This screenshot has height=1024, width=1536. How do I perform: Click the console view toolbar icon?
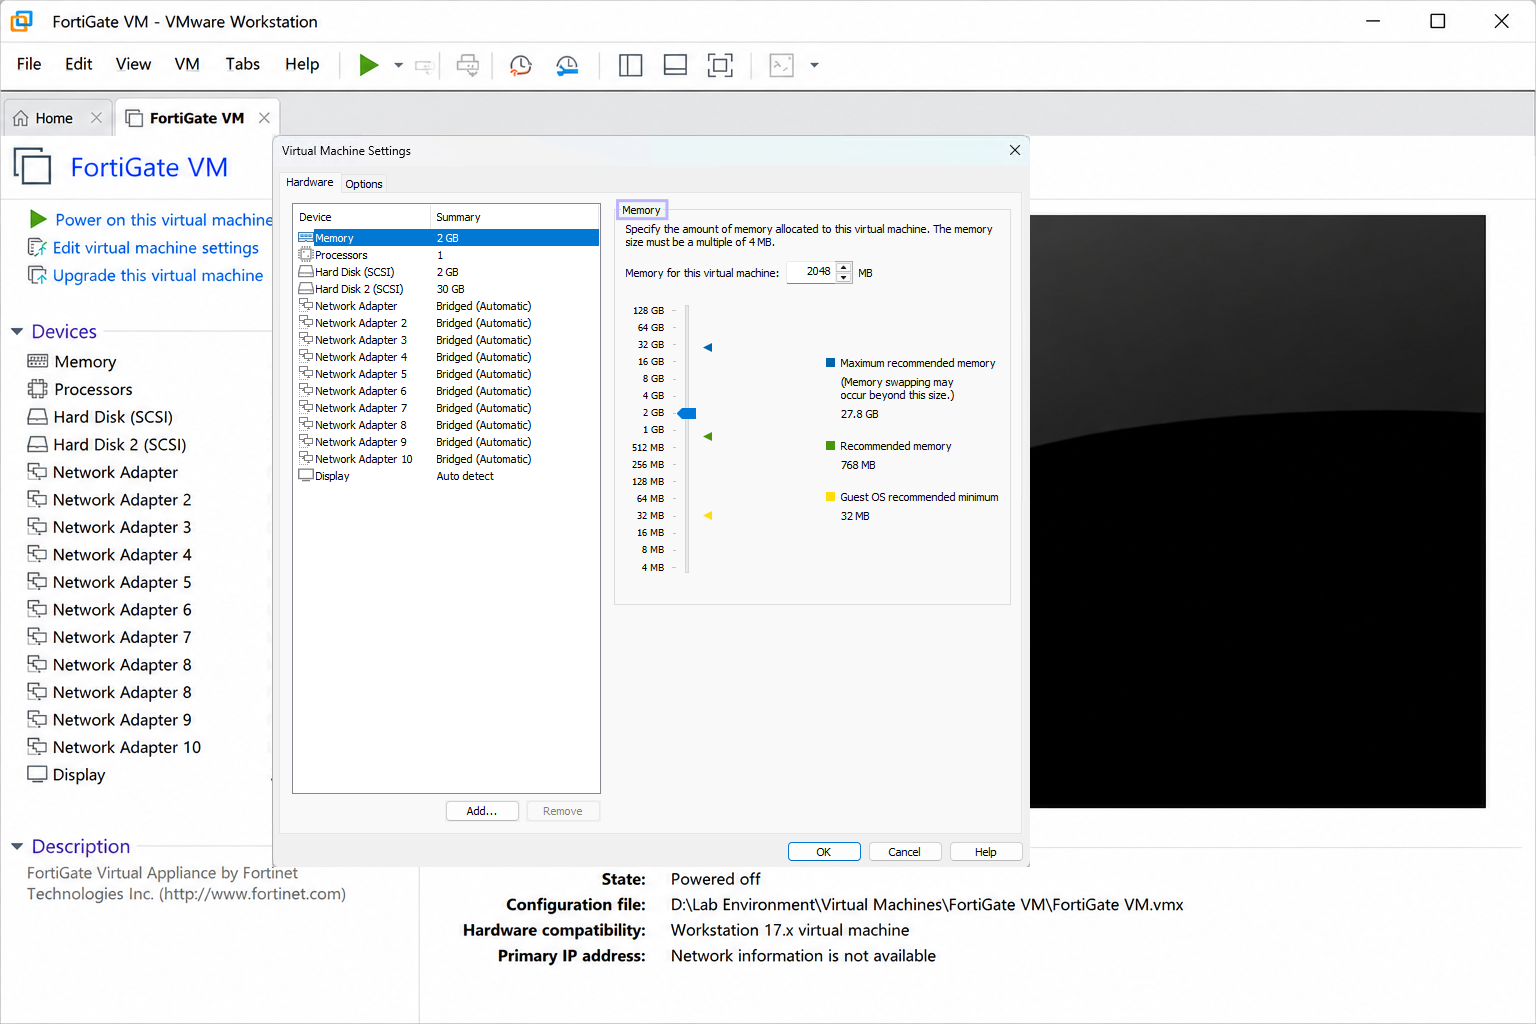[x=782, y=66]
